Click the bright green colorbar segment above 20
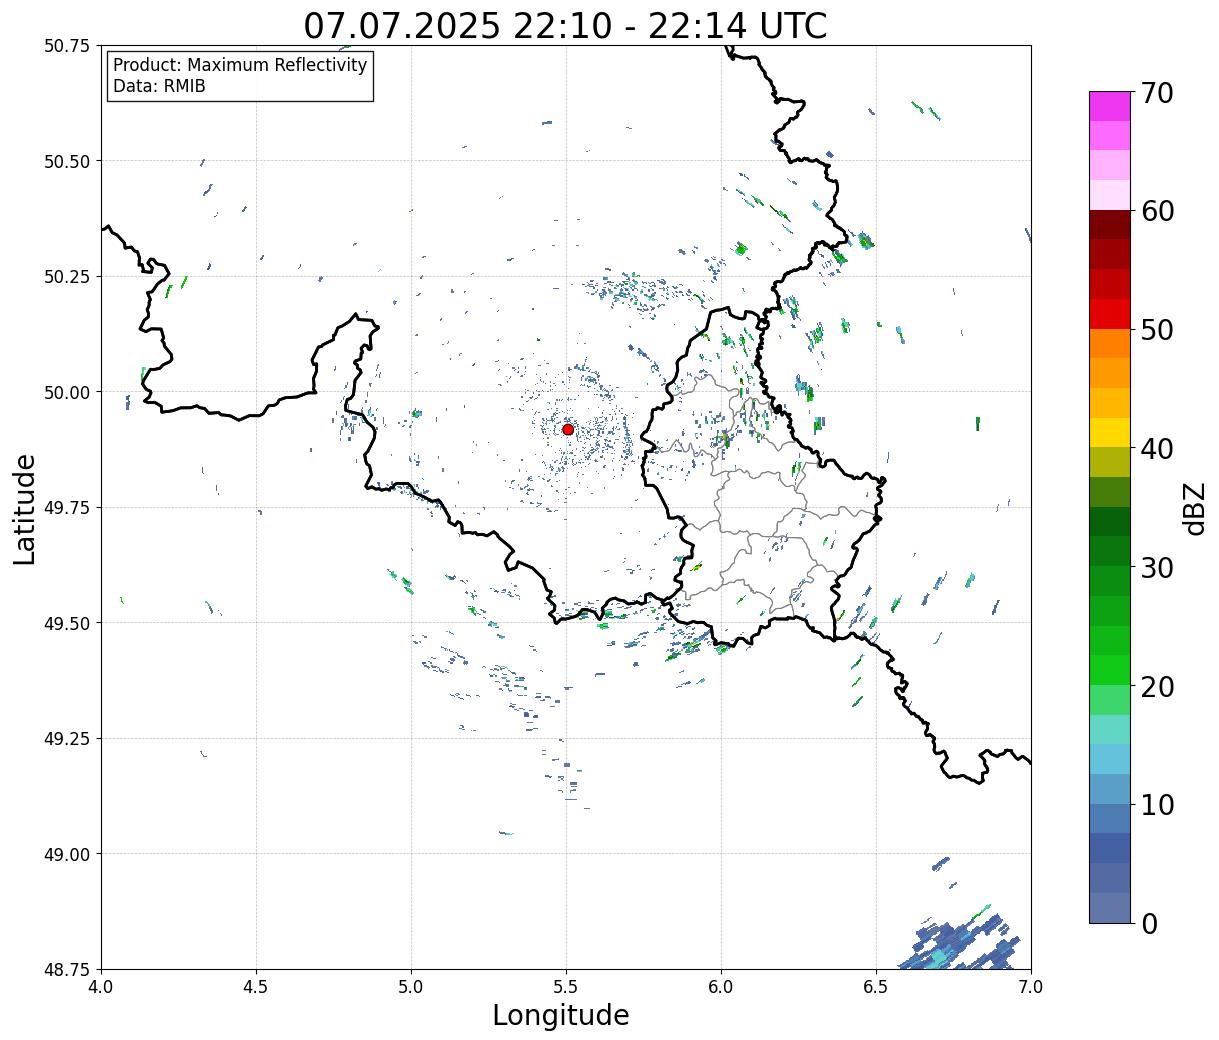 (x=1110, y=670)
